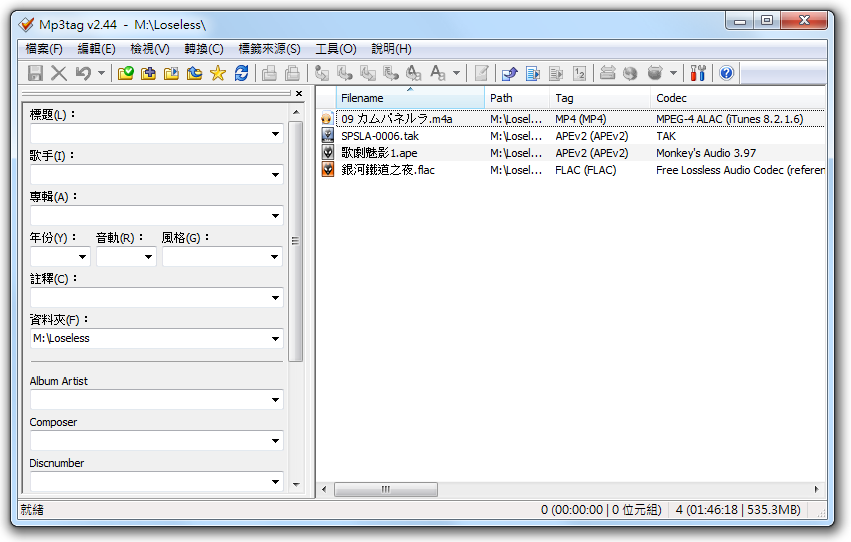Open Options with the red and blue tools icon

tap(698, 73)
